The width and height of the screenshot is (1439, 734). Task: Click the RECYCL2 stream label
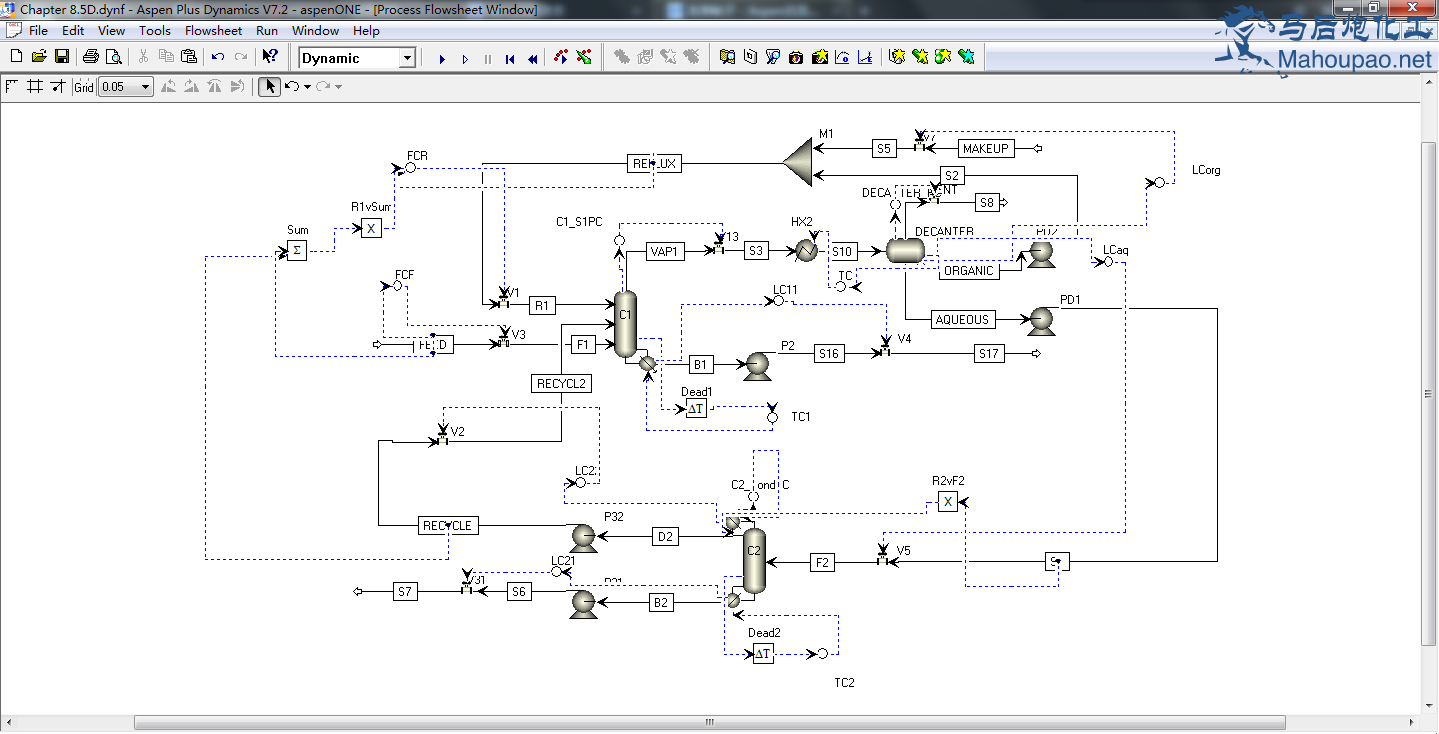click(x=561, y=383)
